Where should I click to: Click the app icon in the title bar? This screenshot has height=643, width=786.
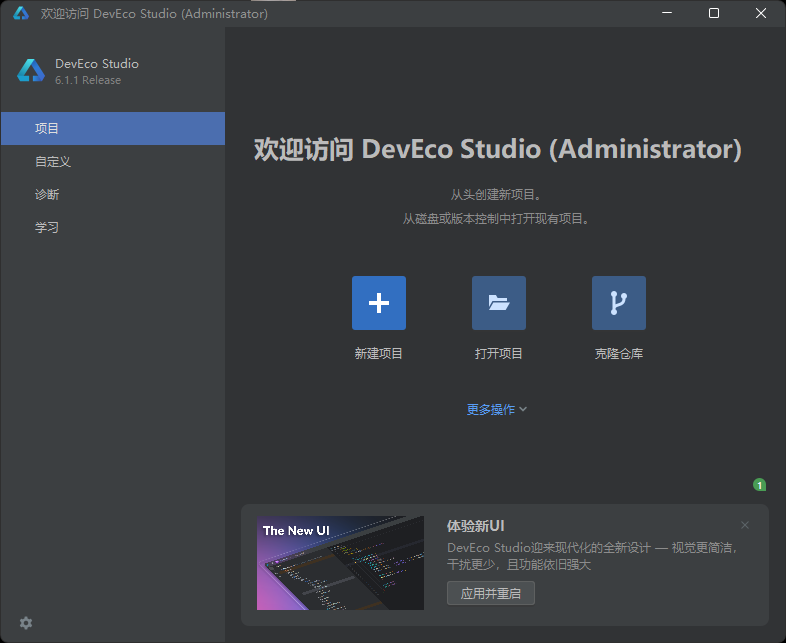(21, 14)
